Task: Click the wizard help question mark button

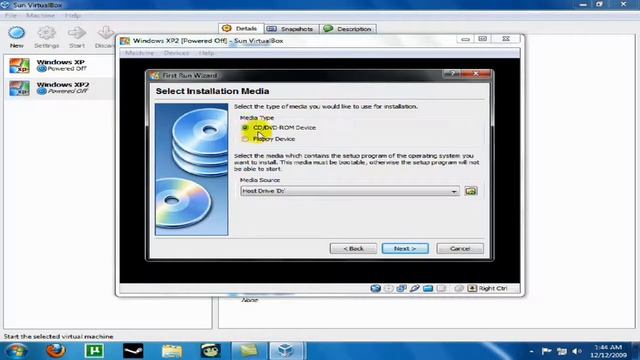Action: (452, 74)
